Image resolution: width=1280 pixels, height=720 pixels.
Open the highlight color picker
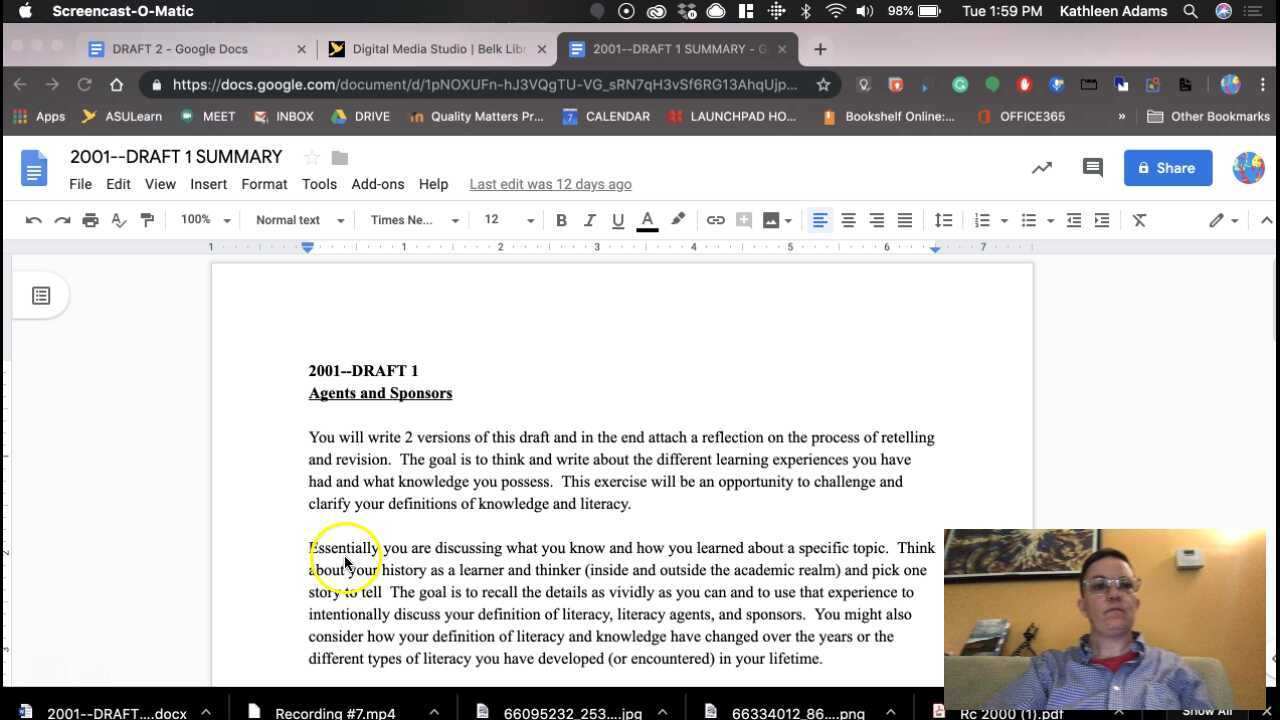click(x=678, y=220)
